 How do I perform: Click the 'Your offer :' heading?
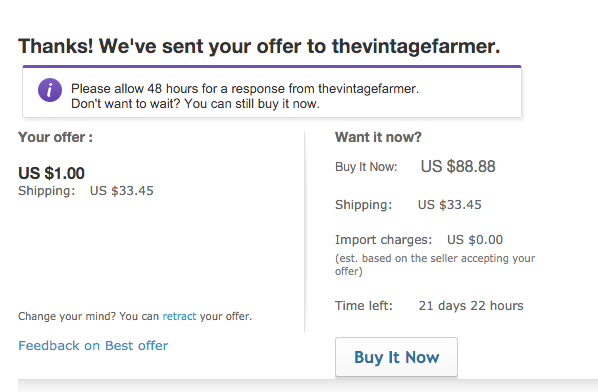coord(55,137)
